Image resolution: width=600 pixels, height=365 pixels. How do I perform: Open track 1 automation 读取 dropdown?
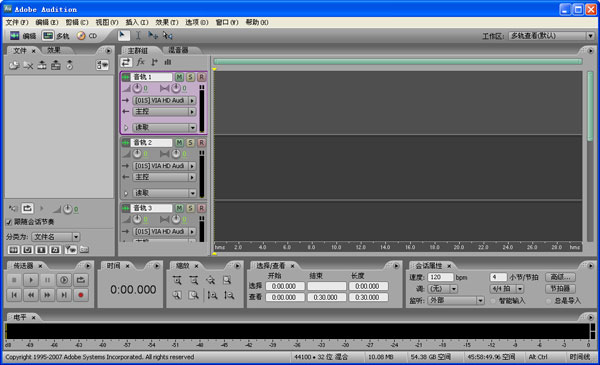click(164, 127)
